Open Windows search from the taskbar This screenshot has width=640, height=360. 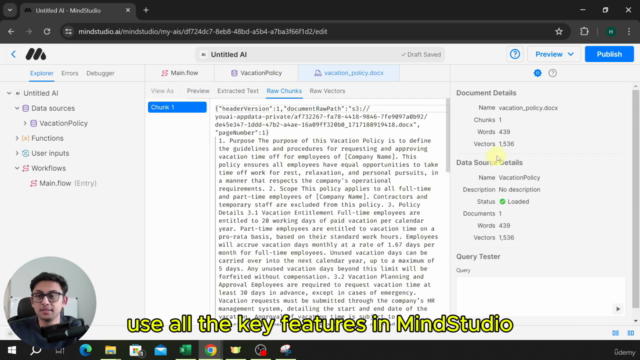coord(36,350)
